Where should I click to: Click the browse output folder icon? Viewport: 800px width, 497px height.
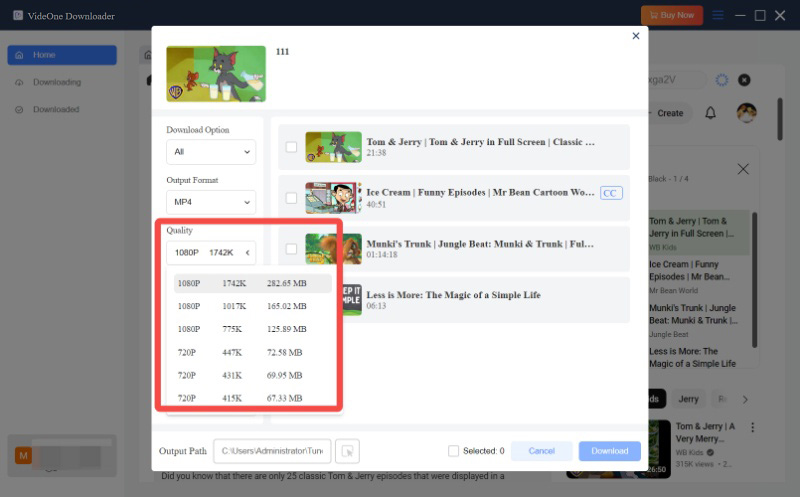(x=346, y=451)
